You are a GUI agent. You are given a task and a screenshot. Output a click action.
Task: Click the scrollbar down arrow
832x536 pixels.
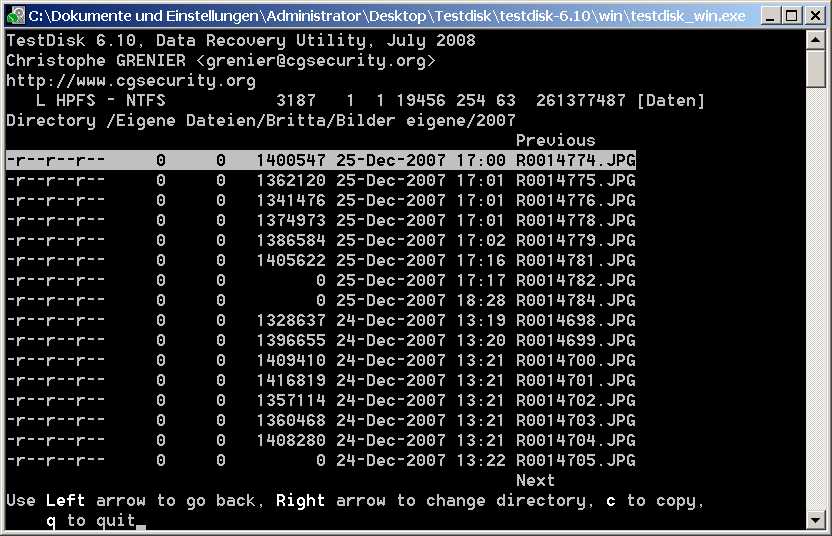pos(816,520)
